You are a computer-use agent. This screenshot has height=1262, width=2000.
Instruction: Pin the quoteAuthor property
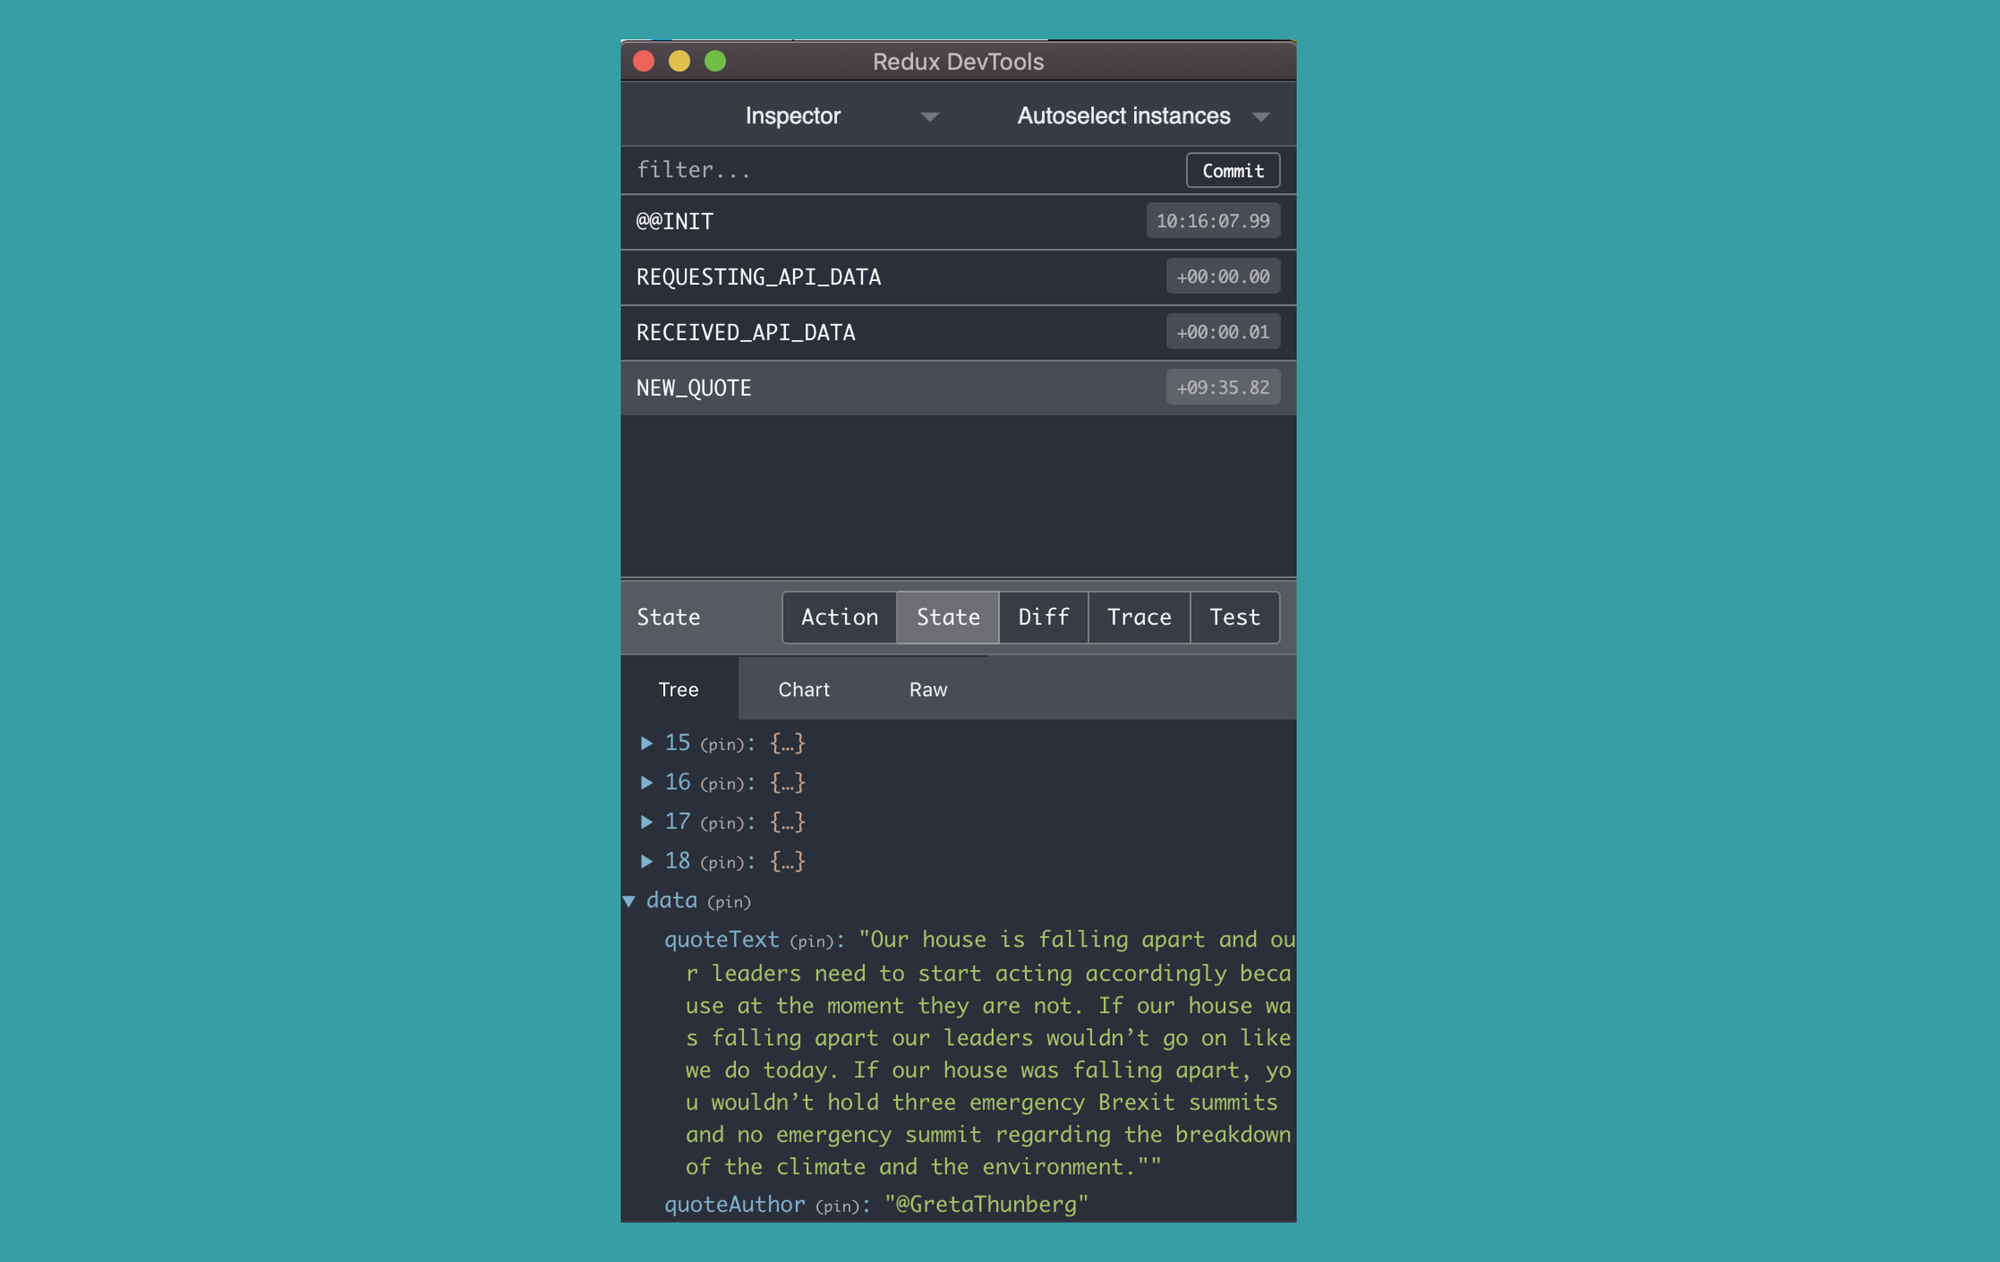click(837, 1206)
